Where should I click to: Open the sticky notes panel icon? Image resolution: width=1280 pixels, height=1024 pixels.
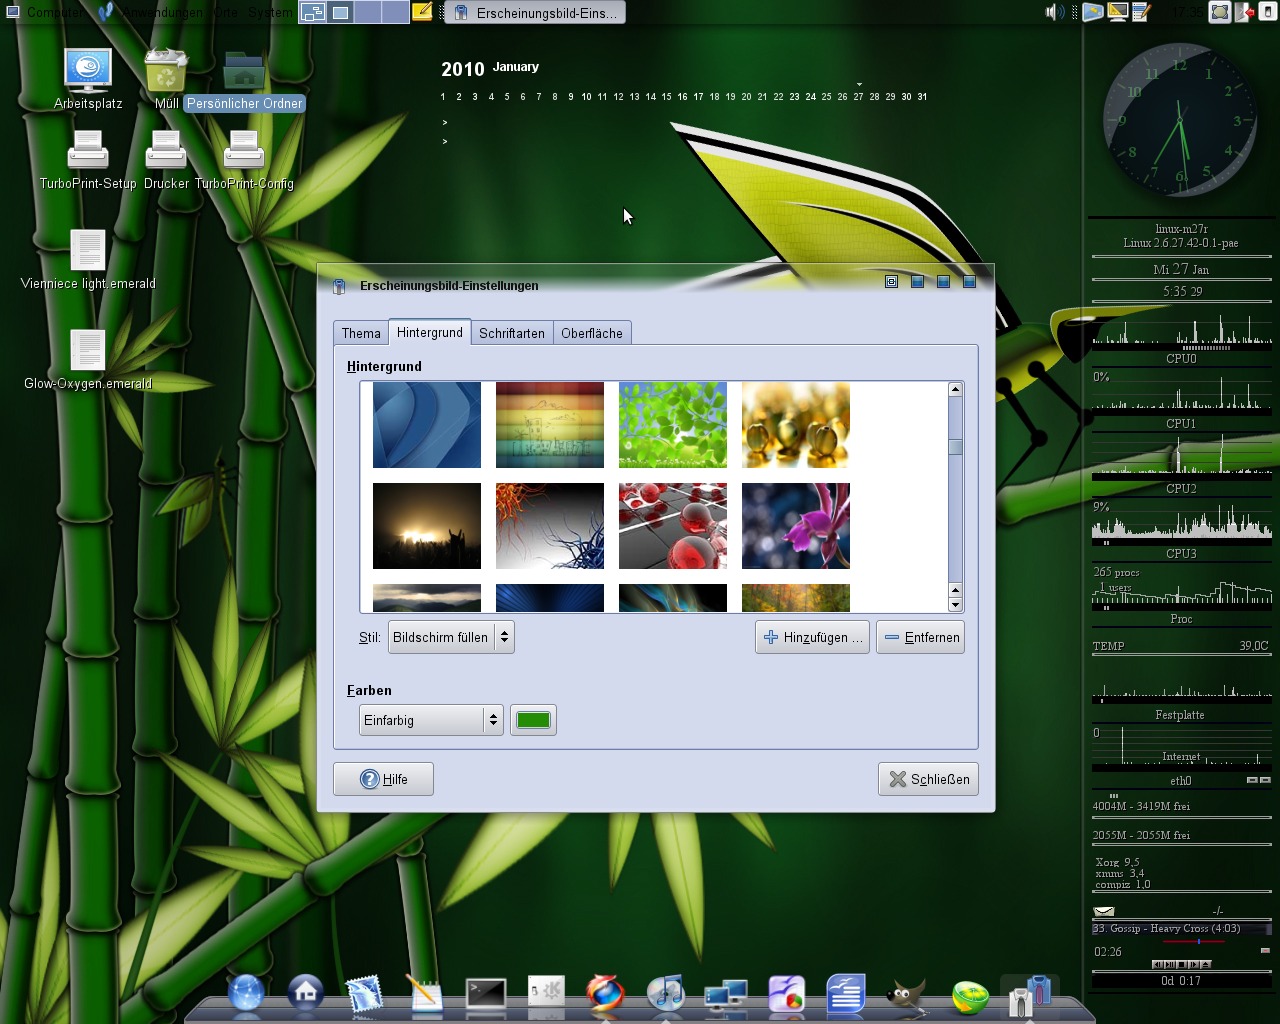point(423,12)
